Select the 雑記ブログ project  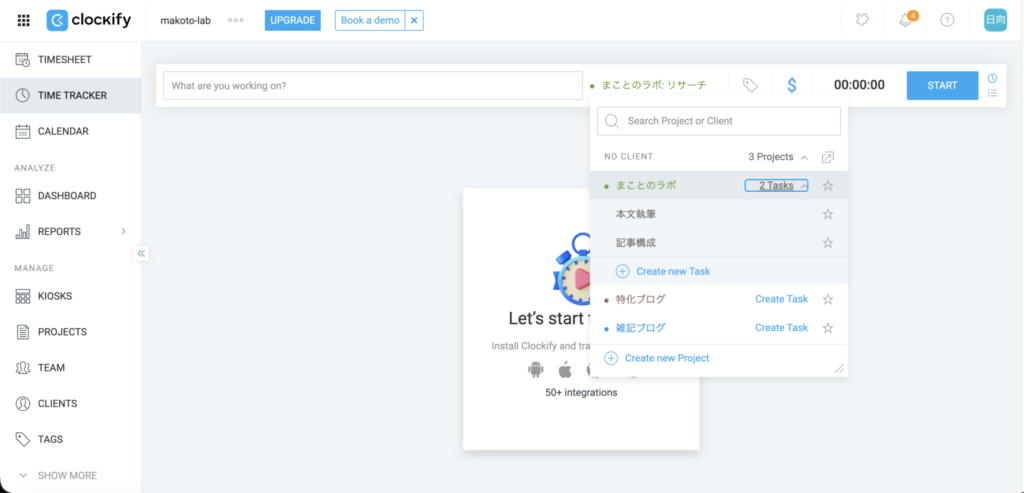point(641,328)
